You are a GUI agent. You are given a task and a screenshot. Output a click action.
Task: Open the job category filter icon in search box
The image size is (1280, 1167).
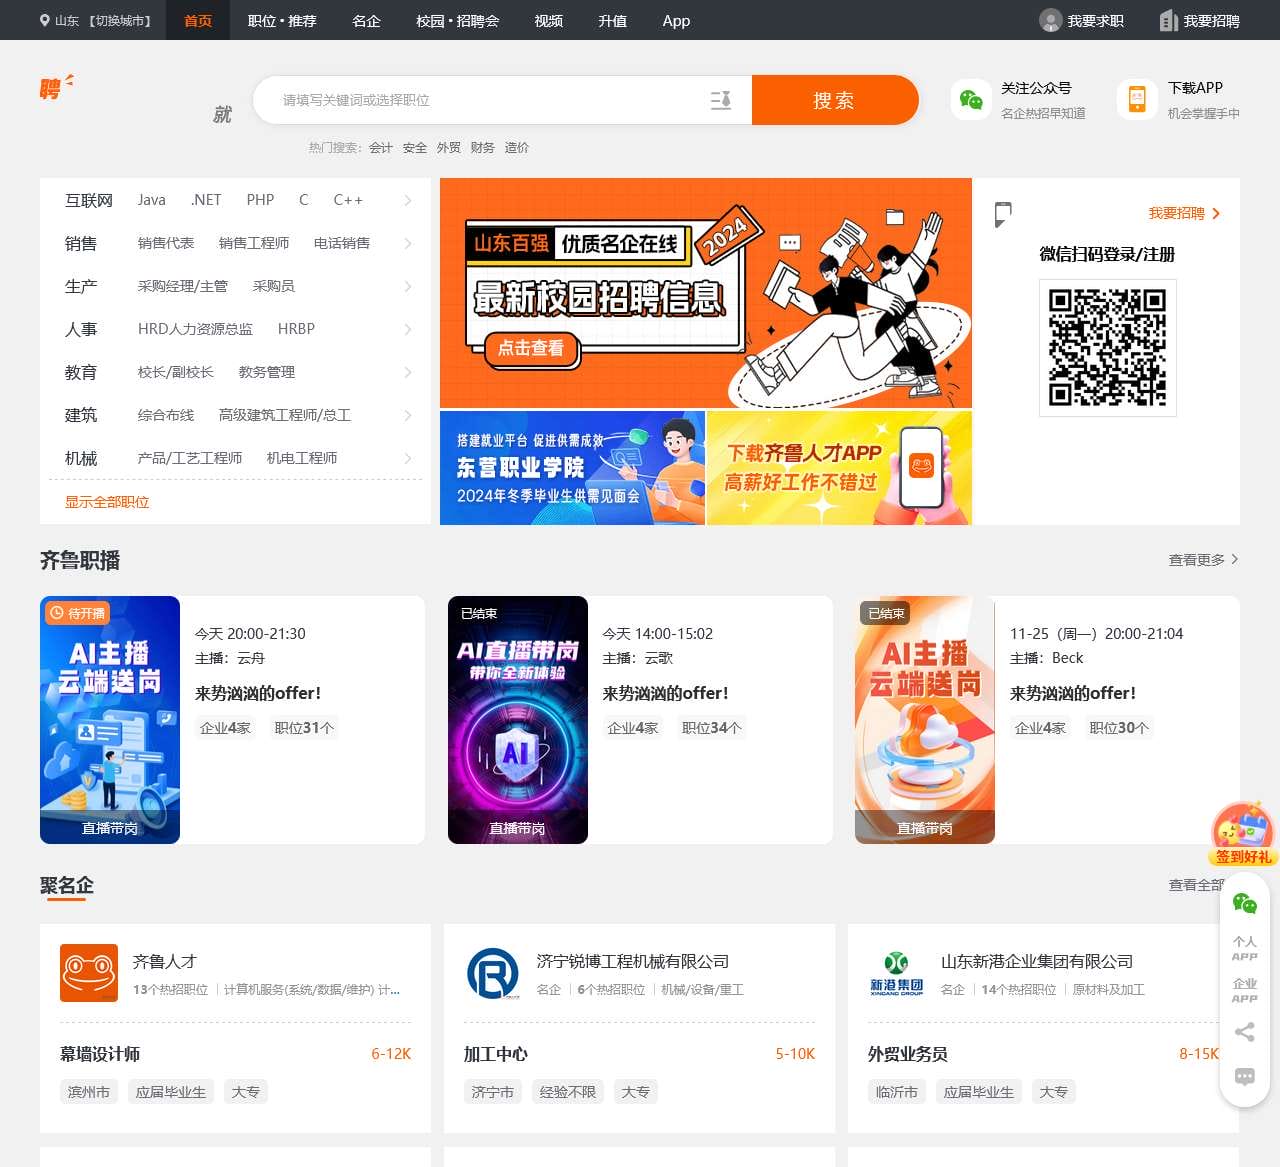point(721,100)
